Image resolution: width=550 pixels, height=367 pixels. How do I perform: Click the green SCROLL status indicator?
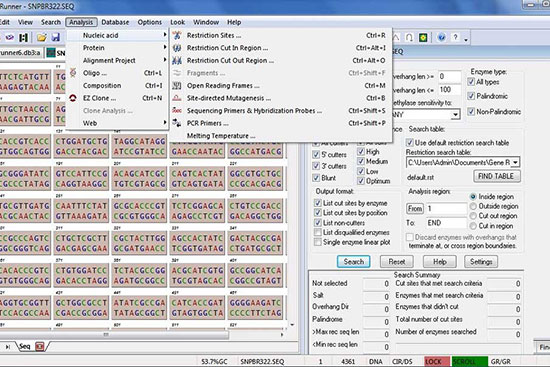tap(469, 361)
